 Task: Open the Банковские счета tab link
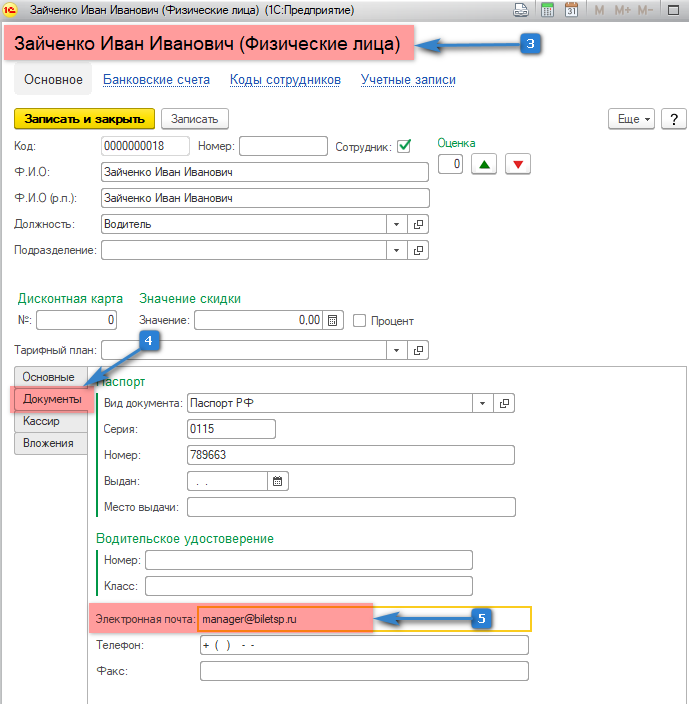[x=156, y=79]
